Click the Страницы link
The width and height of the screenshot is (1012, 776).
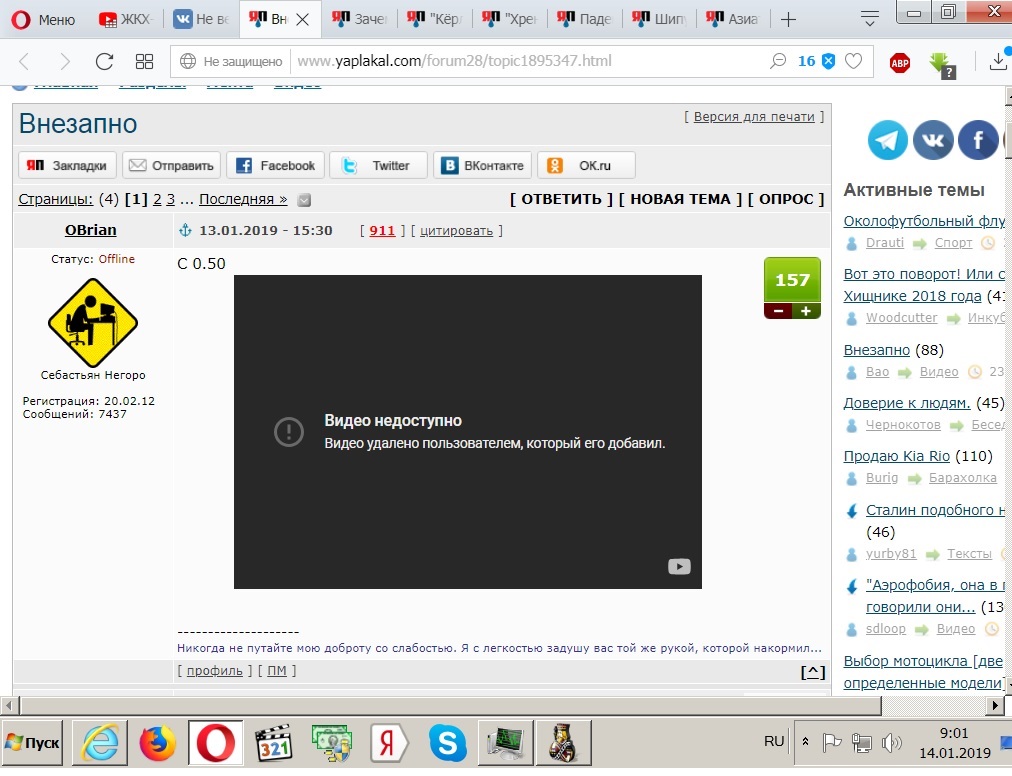pyautogui.click(x=56, y=199)
